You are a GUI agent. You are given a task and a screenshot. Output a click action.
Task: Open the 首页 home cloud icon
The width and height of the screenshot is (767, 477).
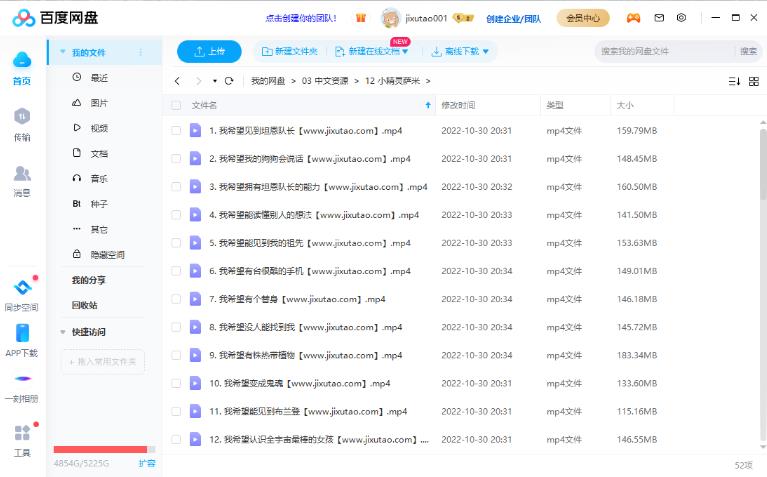coord(22,60)
